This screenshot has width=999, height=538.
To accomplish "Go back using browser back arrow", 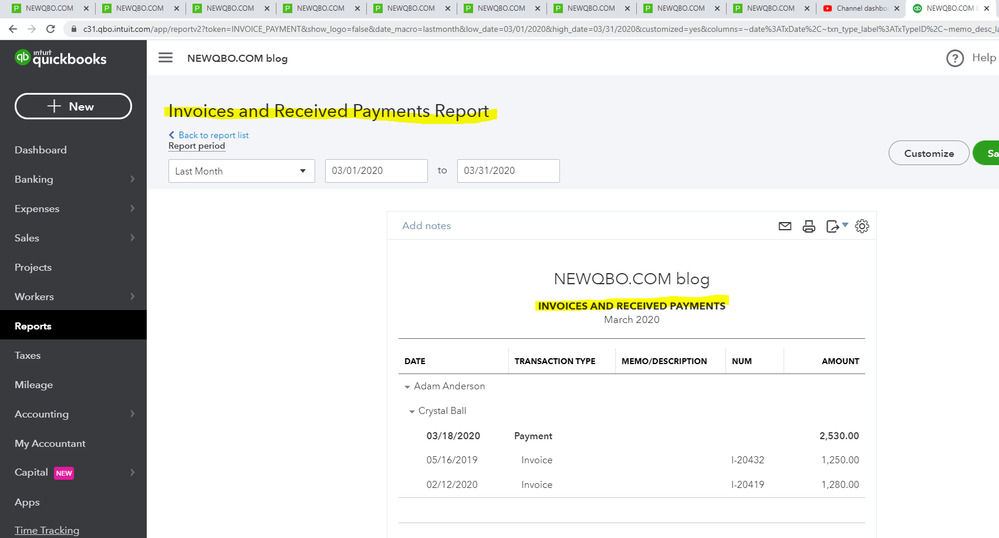I will [x=12, y=29].
